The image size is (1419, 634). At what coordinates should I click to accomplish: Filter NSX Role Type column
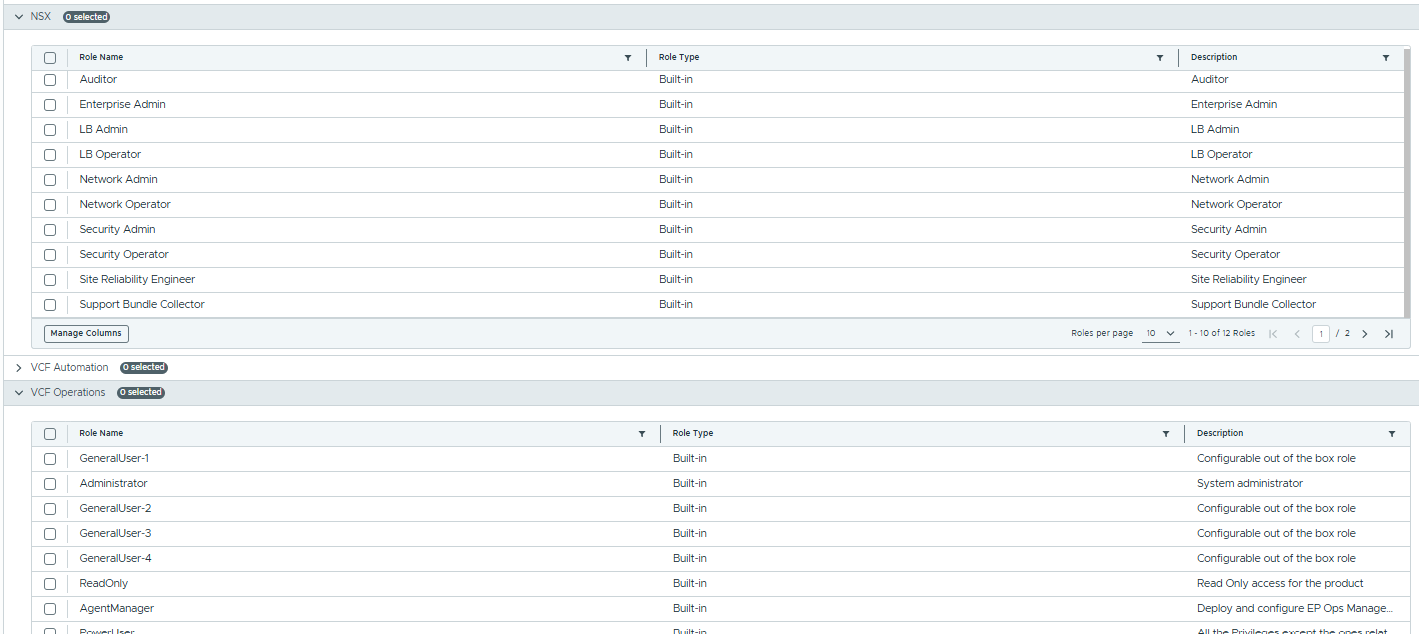1160,58
